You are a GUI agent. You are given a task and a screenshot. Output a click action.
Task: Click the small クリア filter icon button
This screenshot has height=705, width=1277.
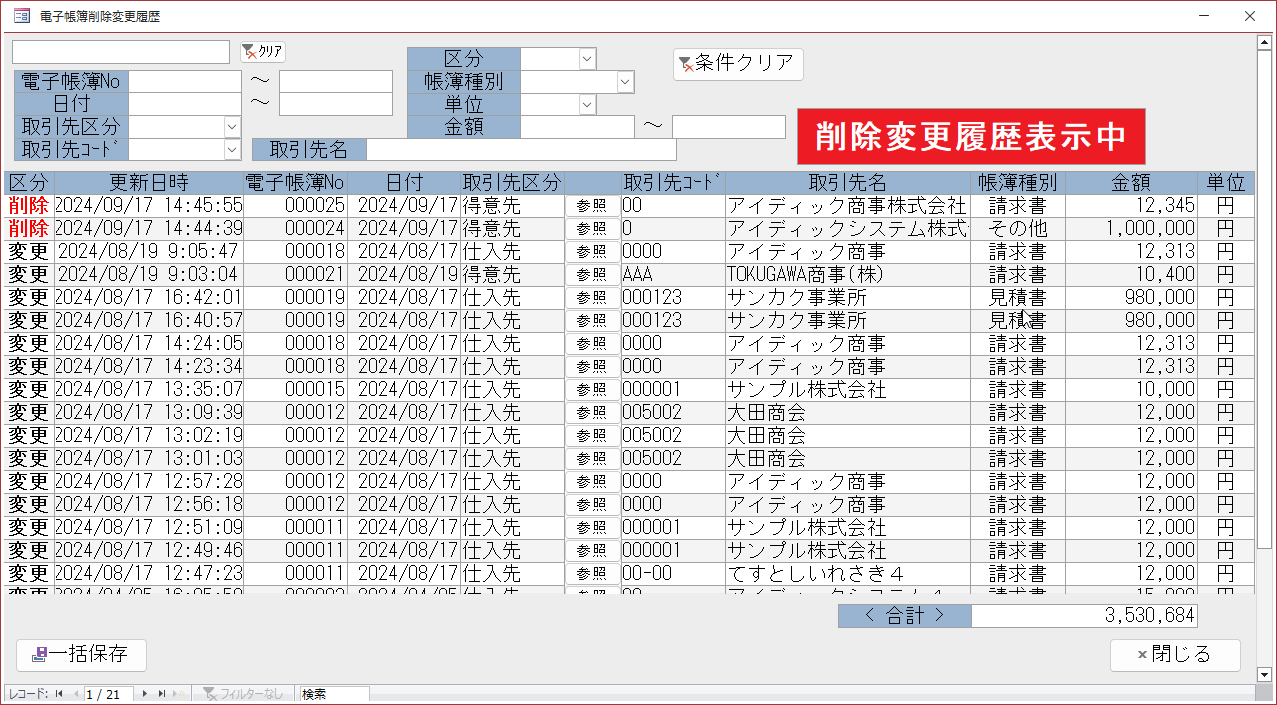263,52
